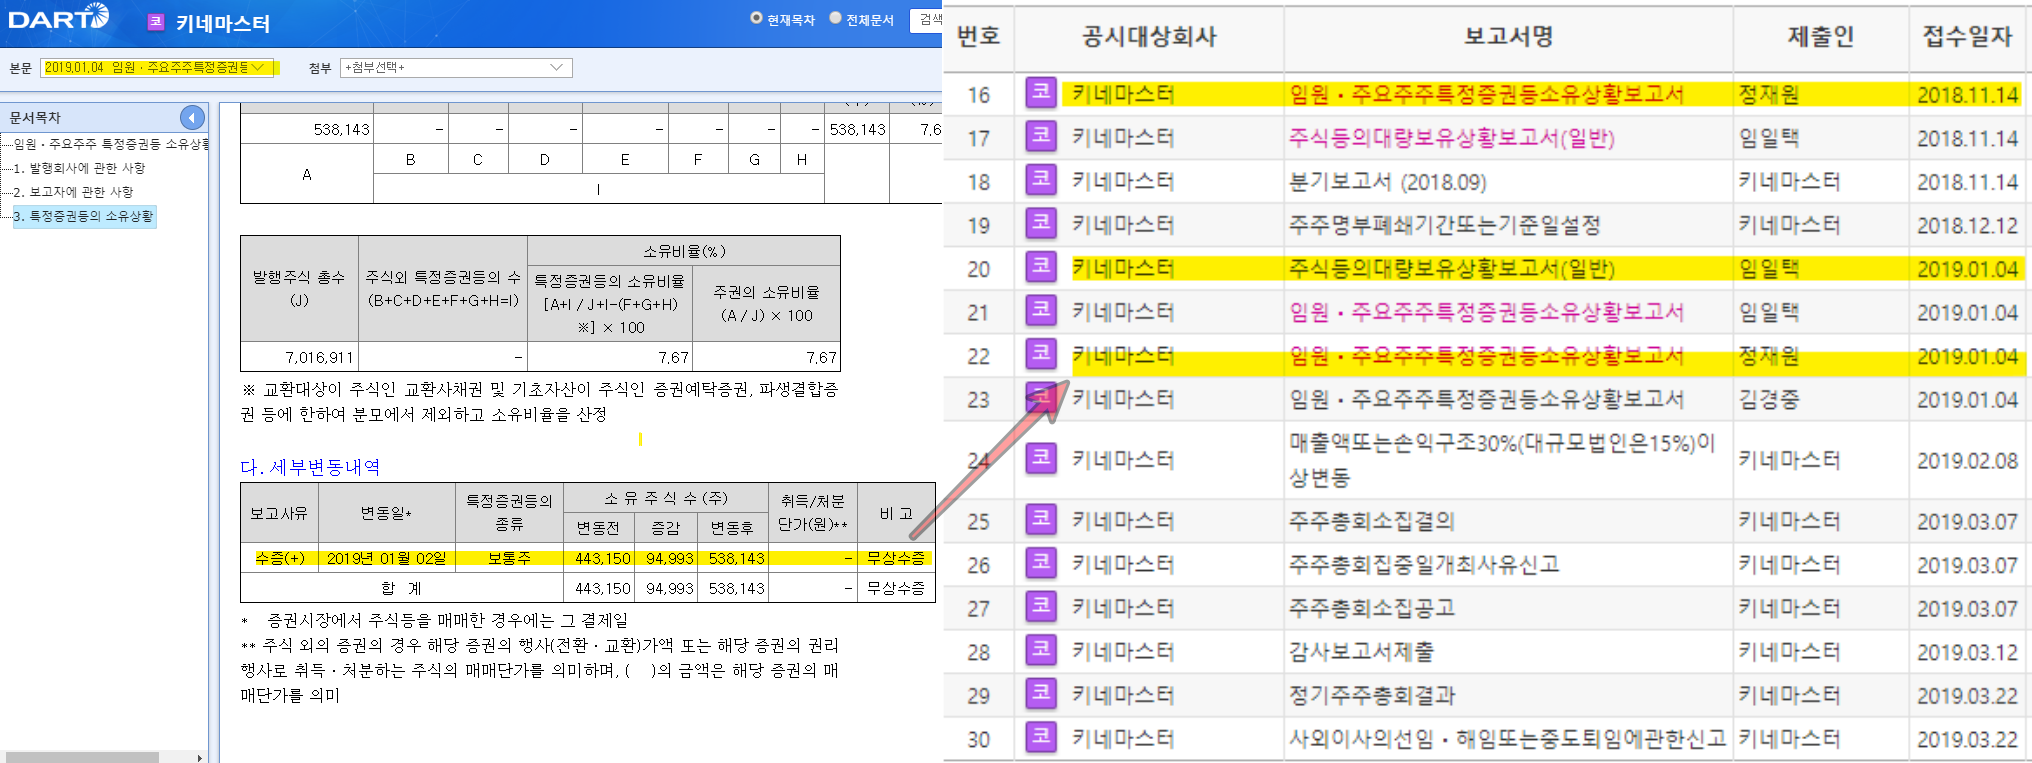Click the 공시대상회사 column header
The height and width of the screenshot is (763, 2032).
[1149, 36]
